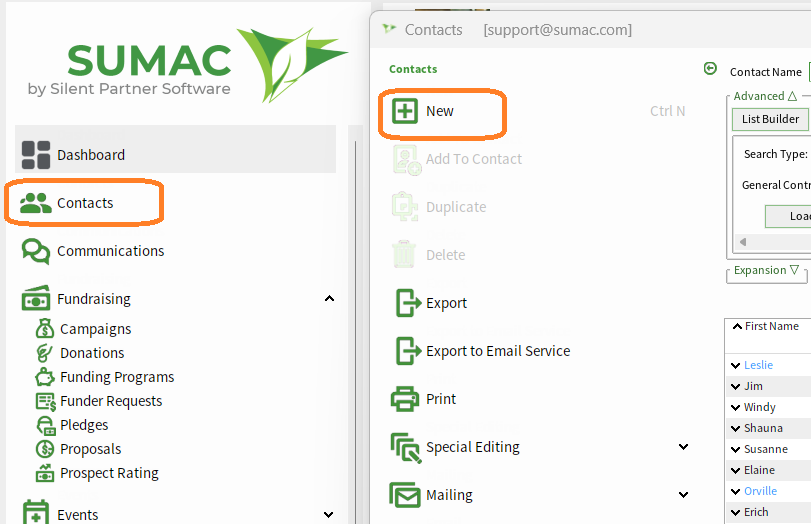Open the Dashboard icon in sidebar

(x=36, y=155)
